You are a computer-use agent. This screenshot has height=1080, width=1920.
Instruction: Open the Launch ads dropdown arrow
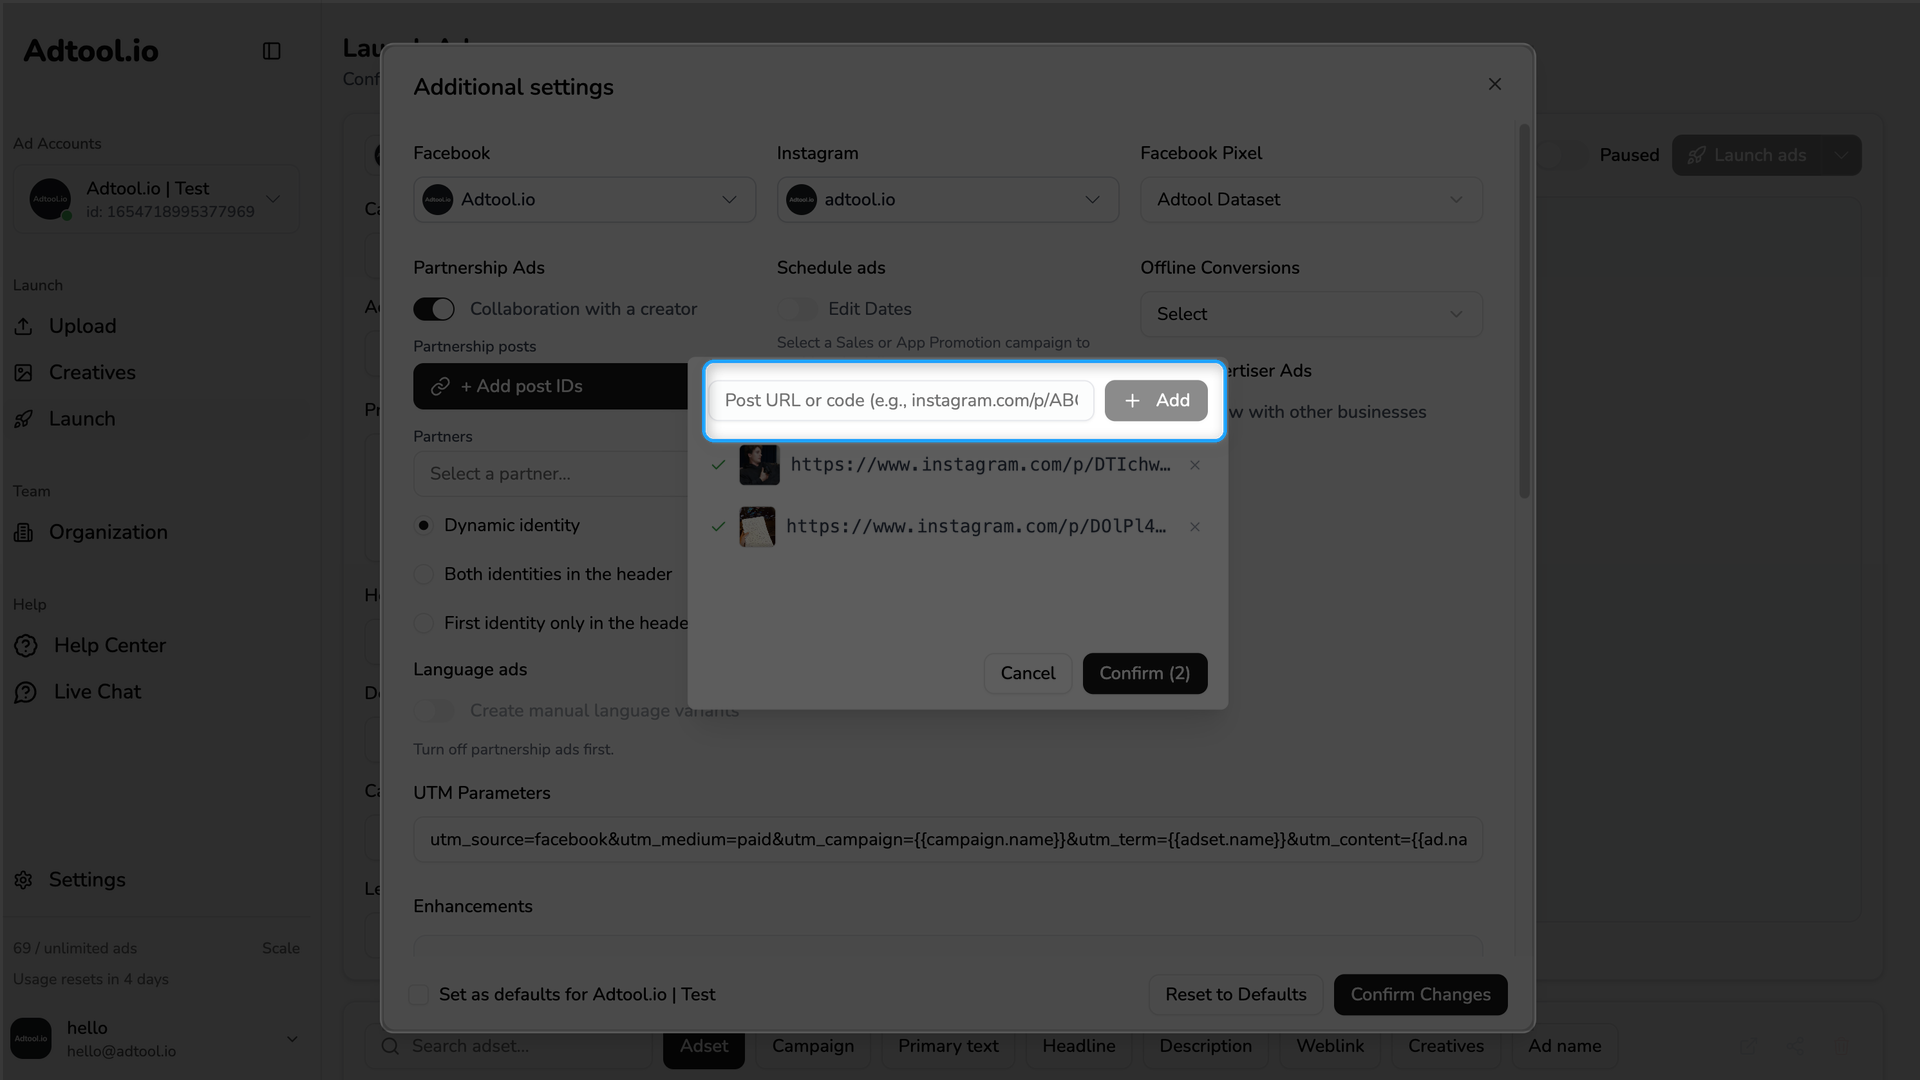(1841, 155)
